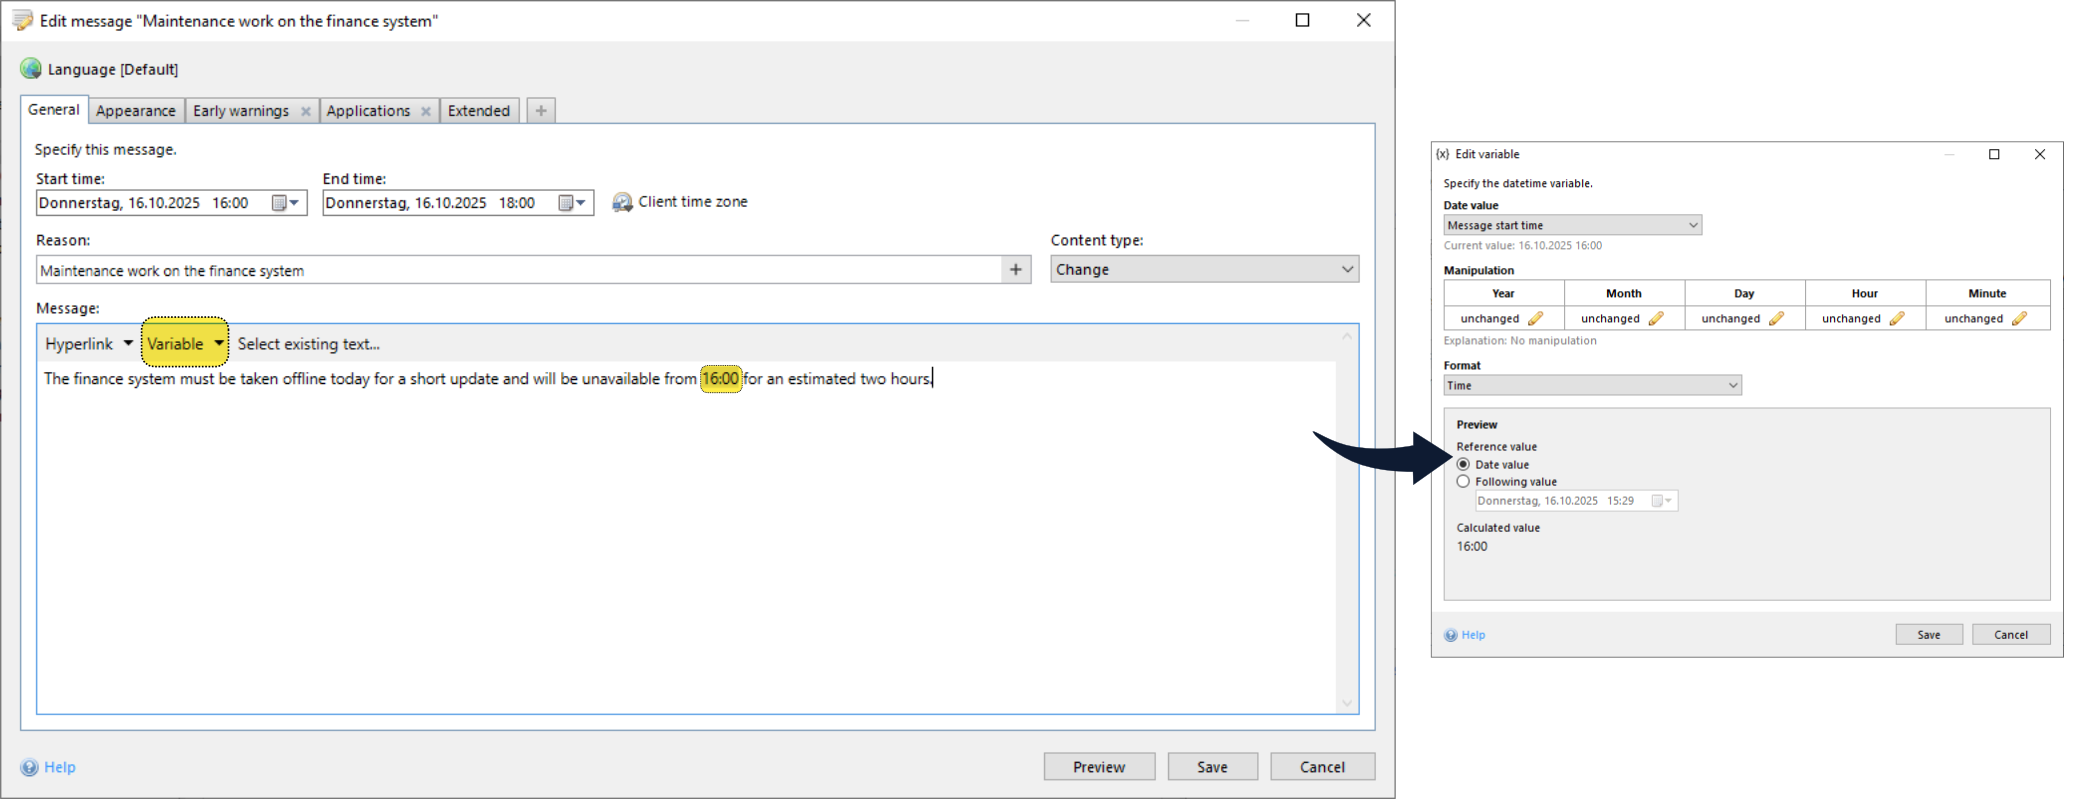Edit the Minute manipulation pencil
This screenshot has height=799, width=2079.
coord(2019,319)
